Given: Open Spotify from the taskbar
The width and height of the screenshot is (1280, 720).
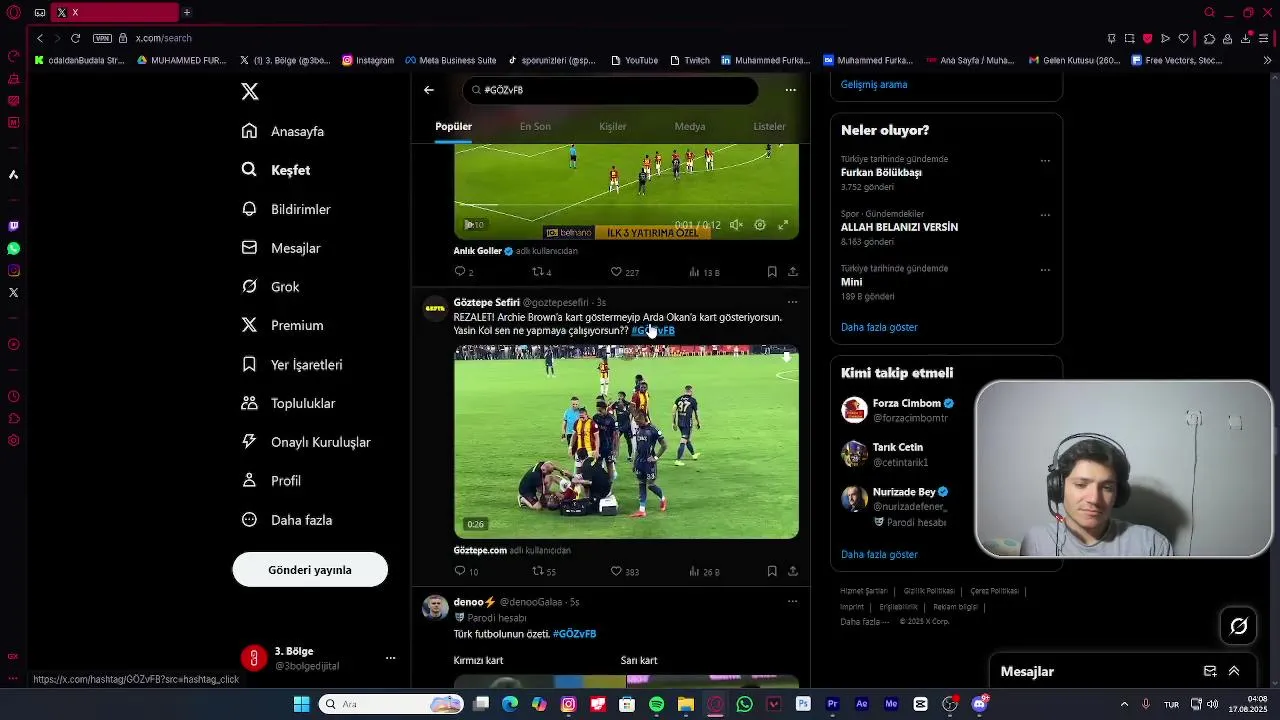Looking at the screenshot, I should (656, 704).
